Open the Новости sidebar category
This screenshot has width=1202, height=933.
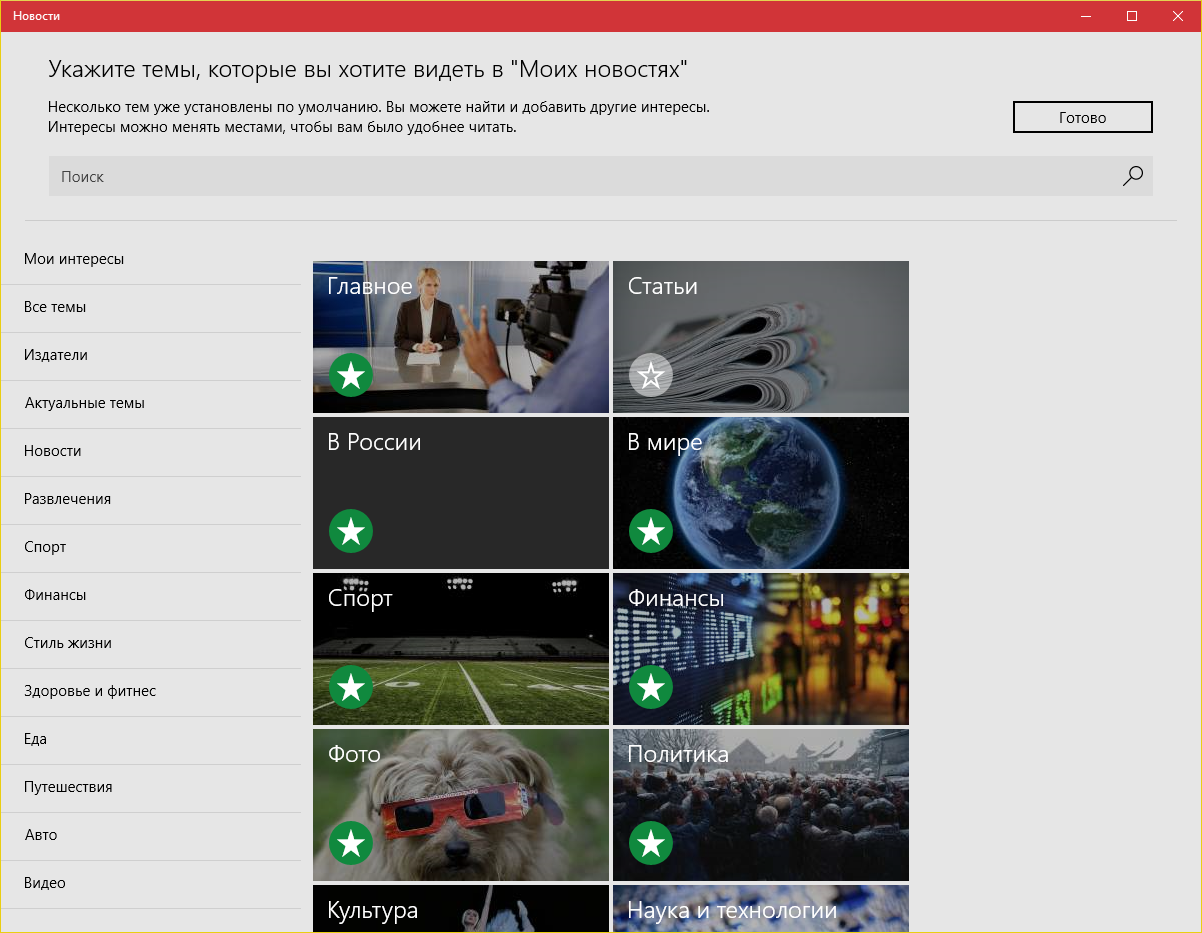click(151, 451)
